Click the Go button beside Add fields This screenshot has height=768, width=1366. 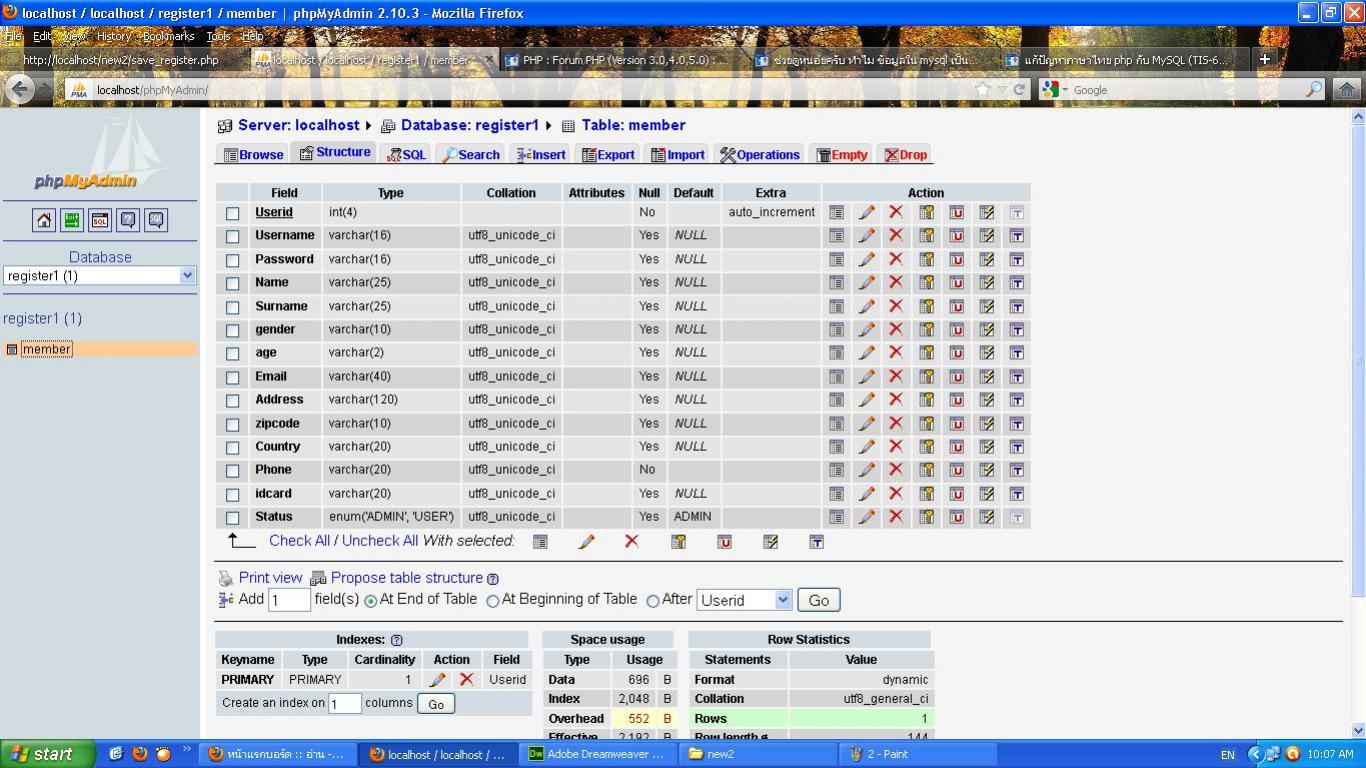pyautogui.click(x=818, y=600)
